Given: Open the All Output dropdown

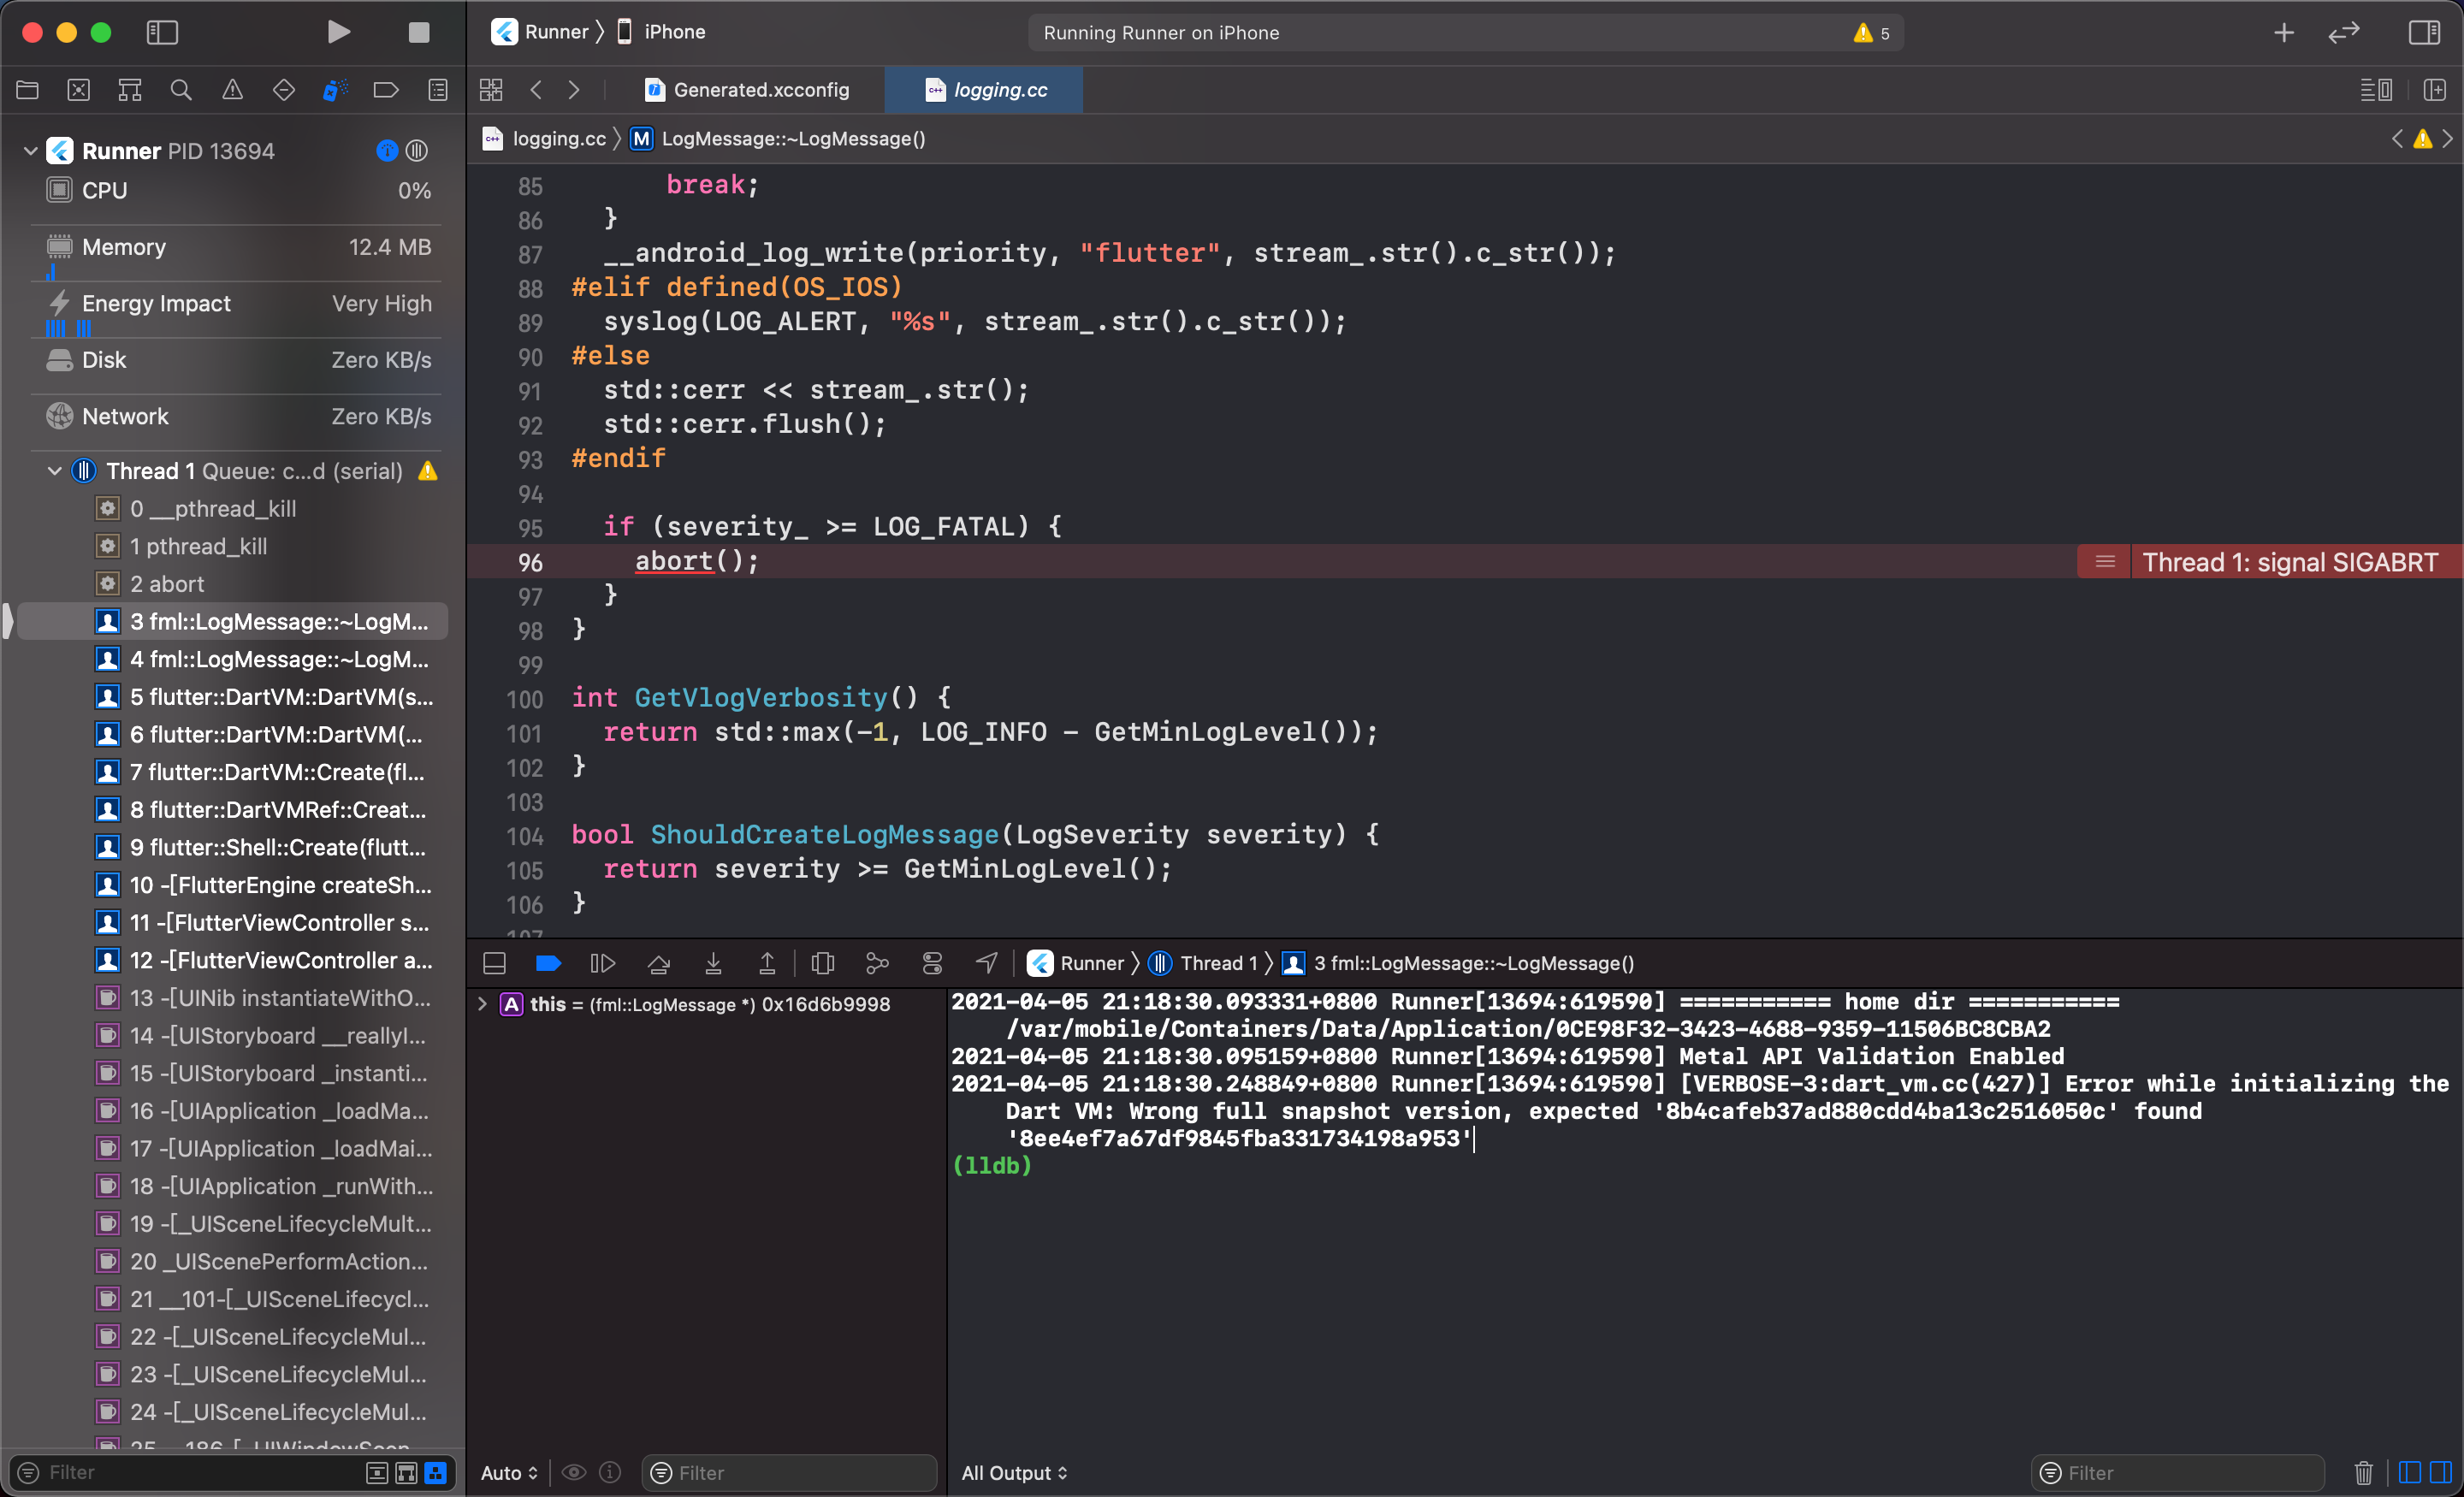Looking at the screenshot, I should [1013, 1472].
